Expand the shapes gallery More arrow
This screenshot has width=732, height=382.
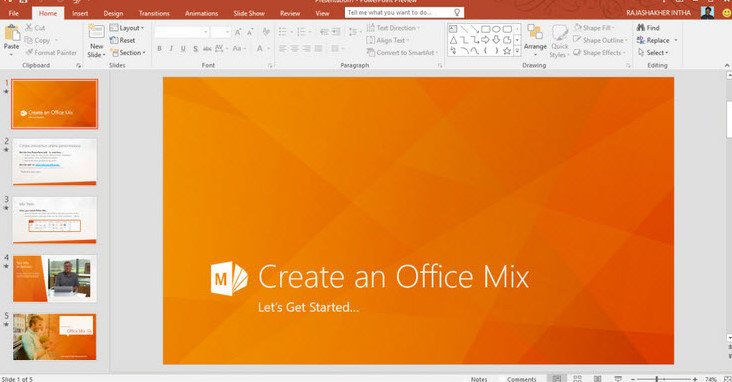[517, 51]
